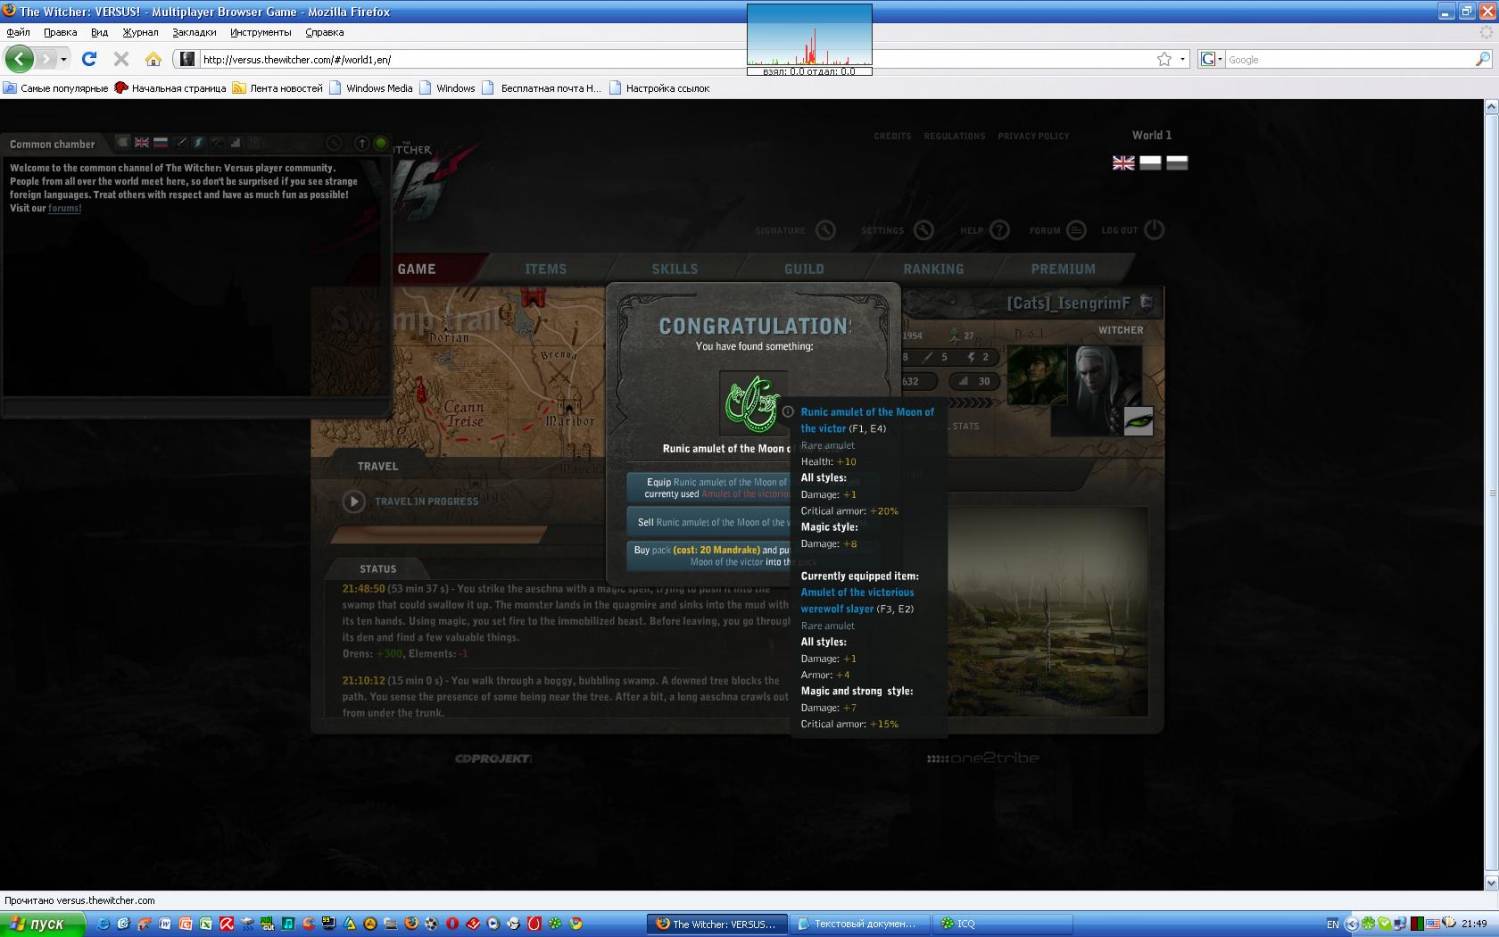Click the bookmark star in the address bar
Image resolution: width=1499 pixels, height=937 pixels.
click(x=1164, y=59)
